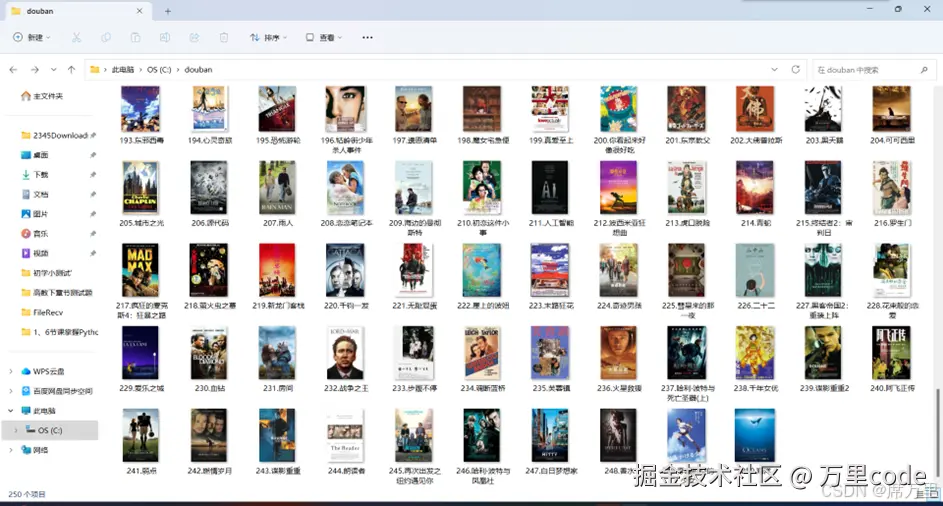The height and width of the screenshot is (506, 943).
Task: Click the 此电脑 breadcrumb in the address bar
Action: point(123,70)
